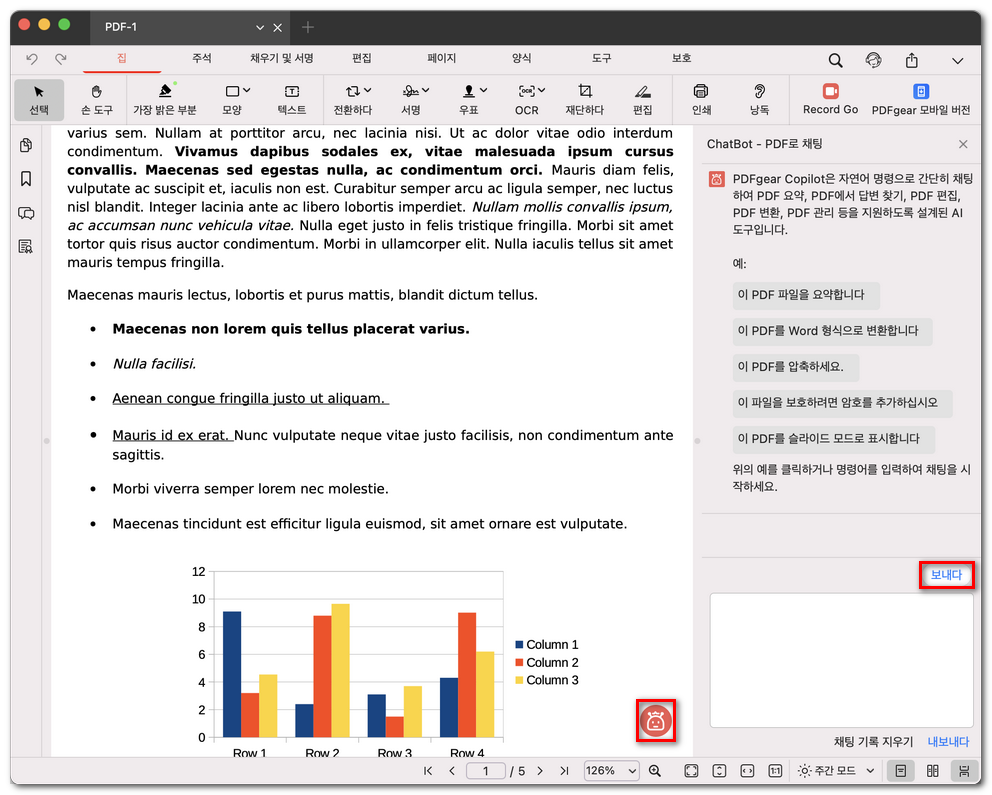Click 이 PDF를 압축하세요 example

pyautogui.click(x=796, y=367)
